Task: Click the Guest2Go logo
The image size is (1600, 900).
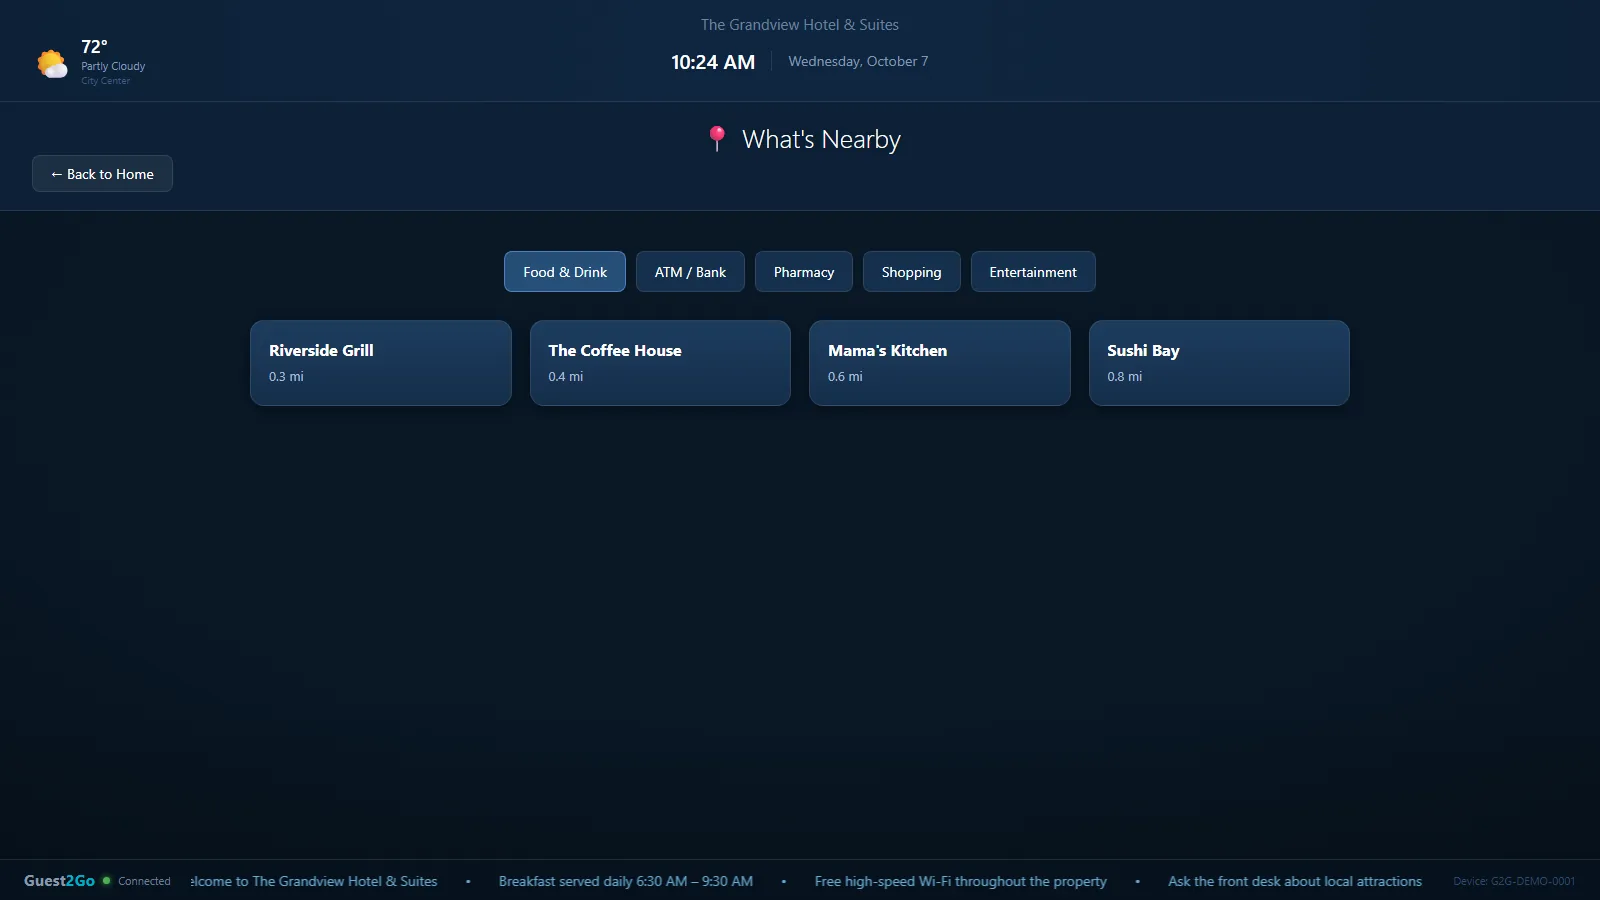Action: point(59,881)
